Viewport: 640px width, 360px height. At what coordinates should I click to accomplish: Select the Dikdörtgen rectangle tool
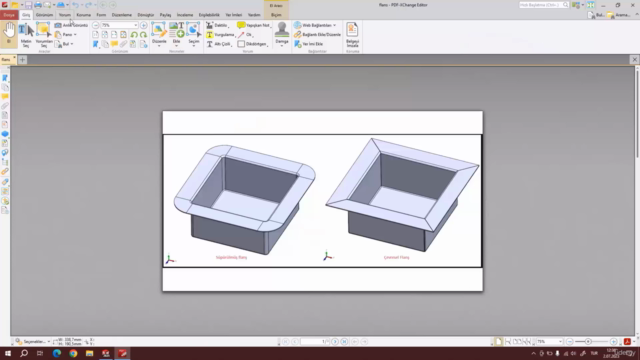point(253,44)
